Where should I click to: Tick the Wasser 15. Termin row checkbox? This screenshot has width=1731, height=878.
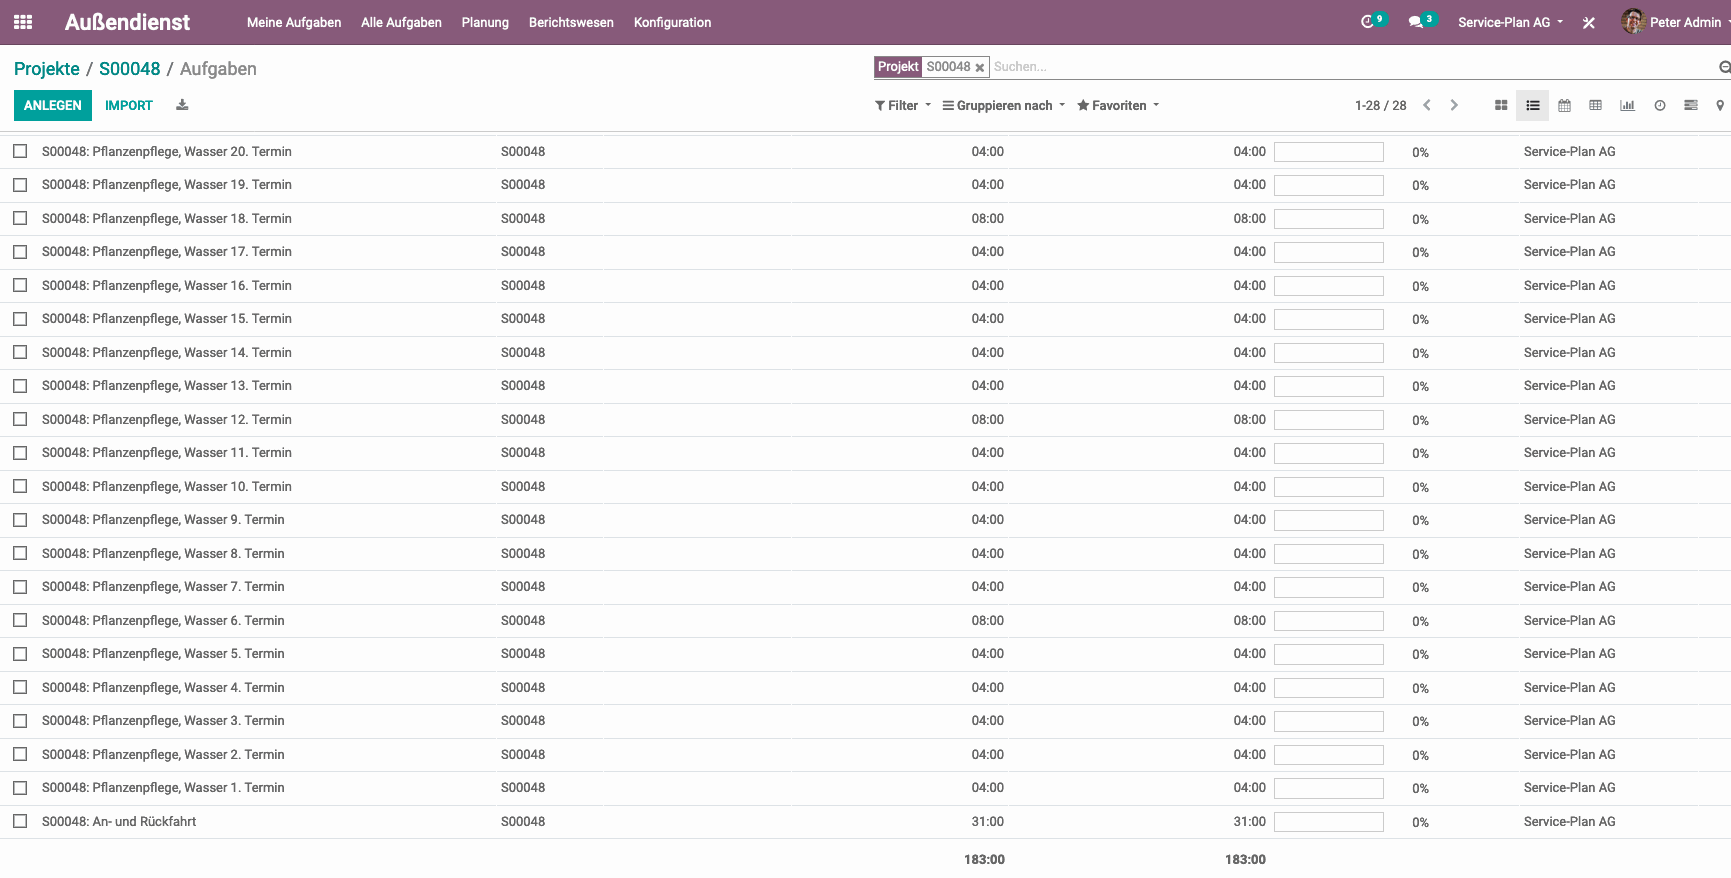pyautogui.click(x=20, y=318)
